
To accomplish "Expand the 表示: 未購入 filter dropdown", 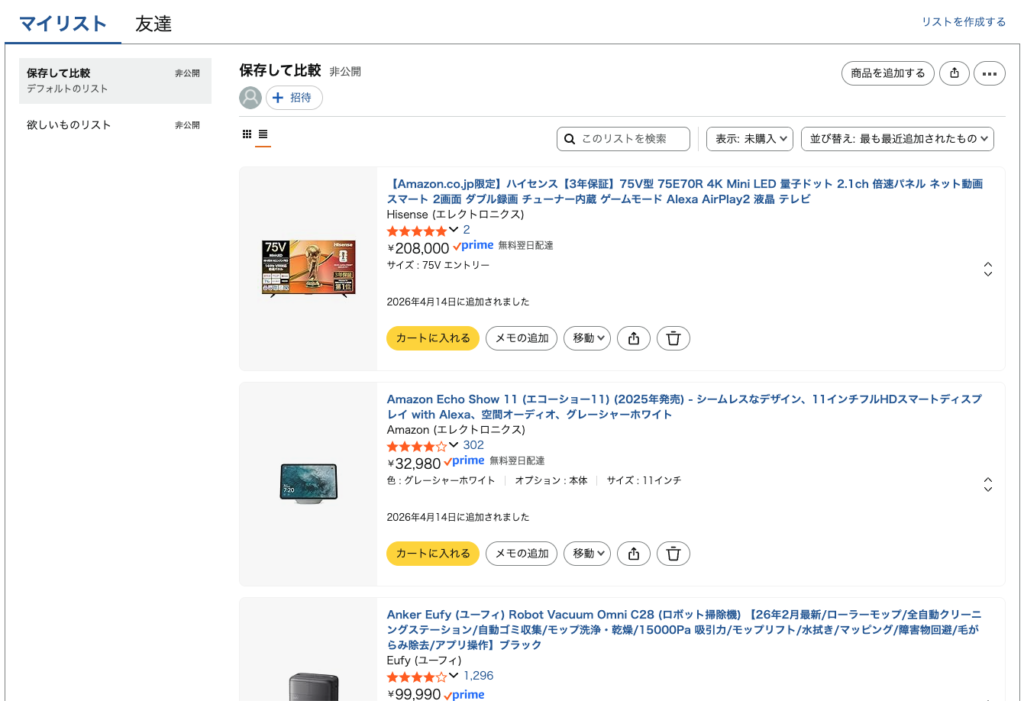I will pyautogui.click(x=750, y=139).
